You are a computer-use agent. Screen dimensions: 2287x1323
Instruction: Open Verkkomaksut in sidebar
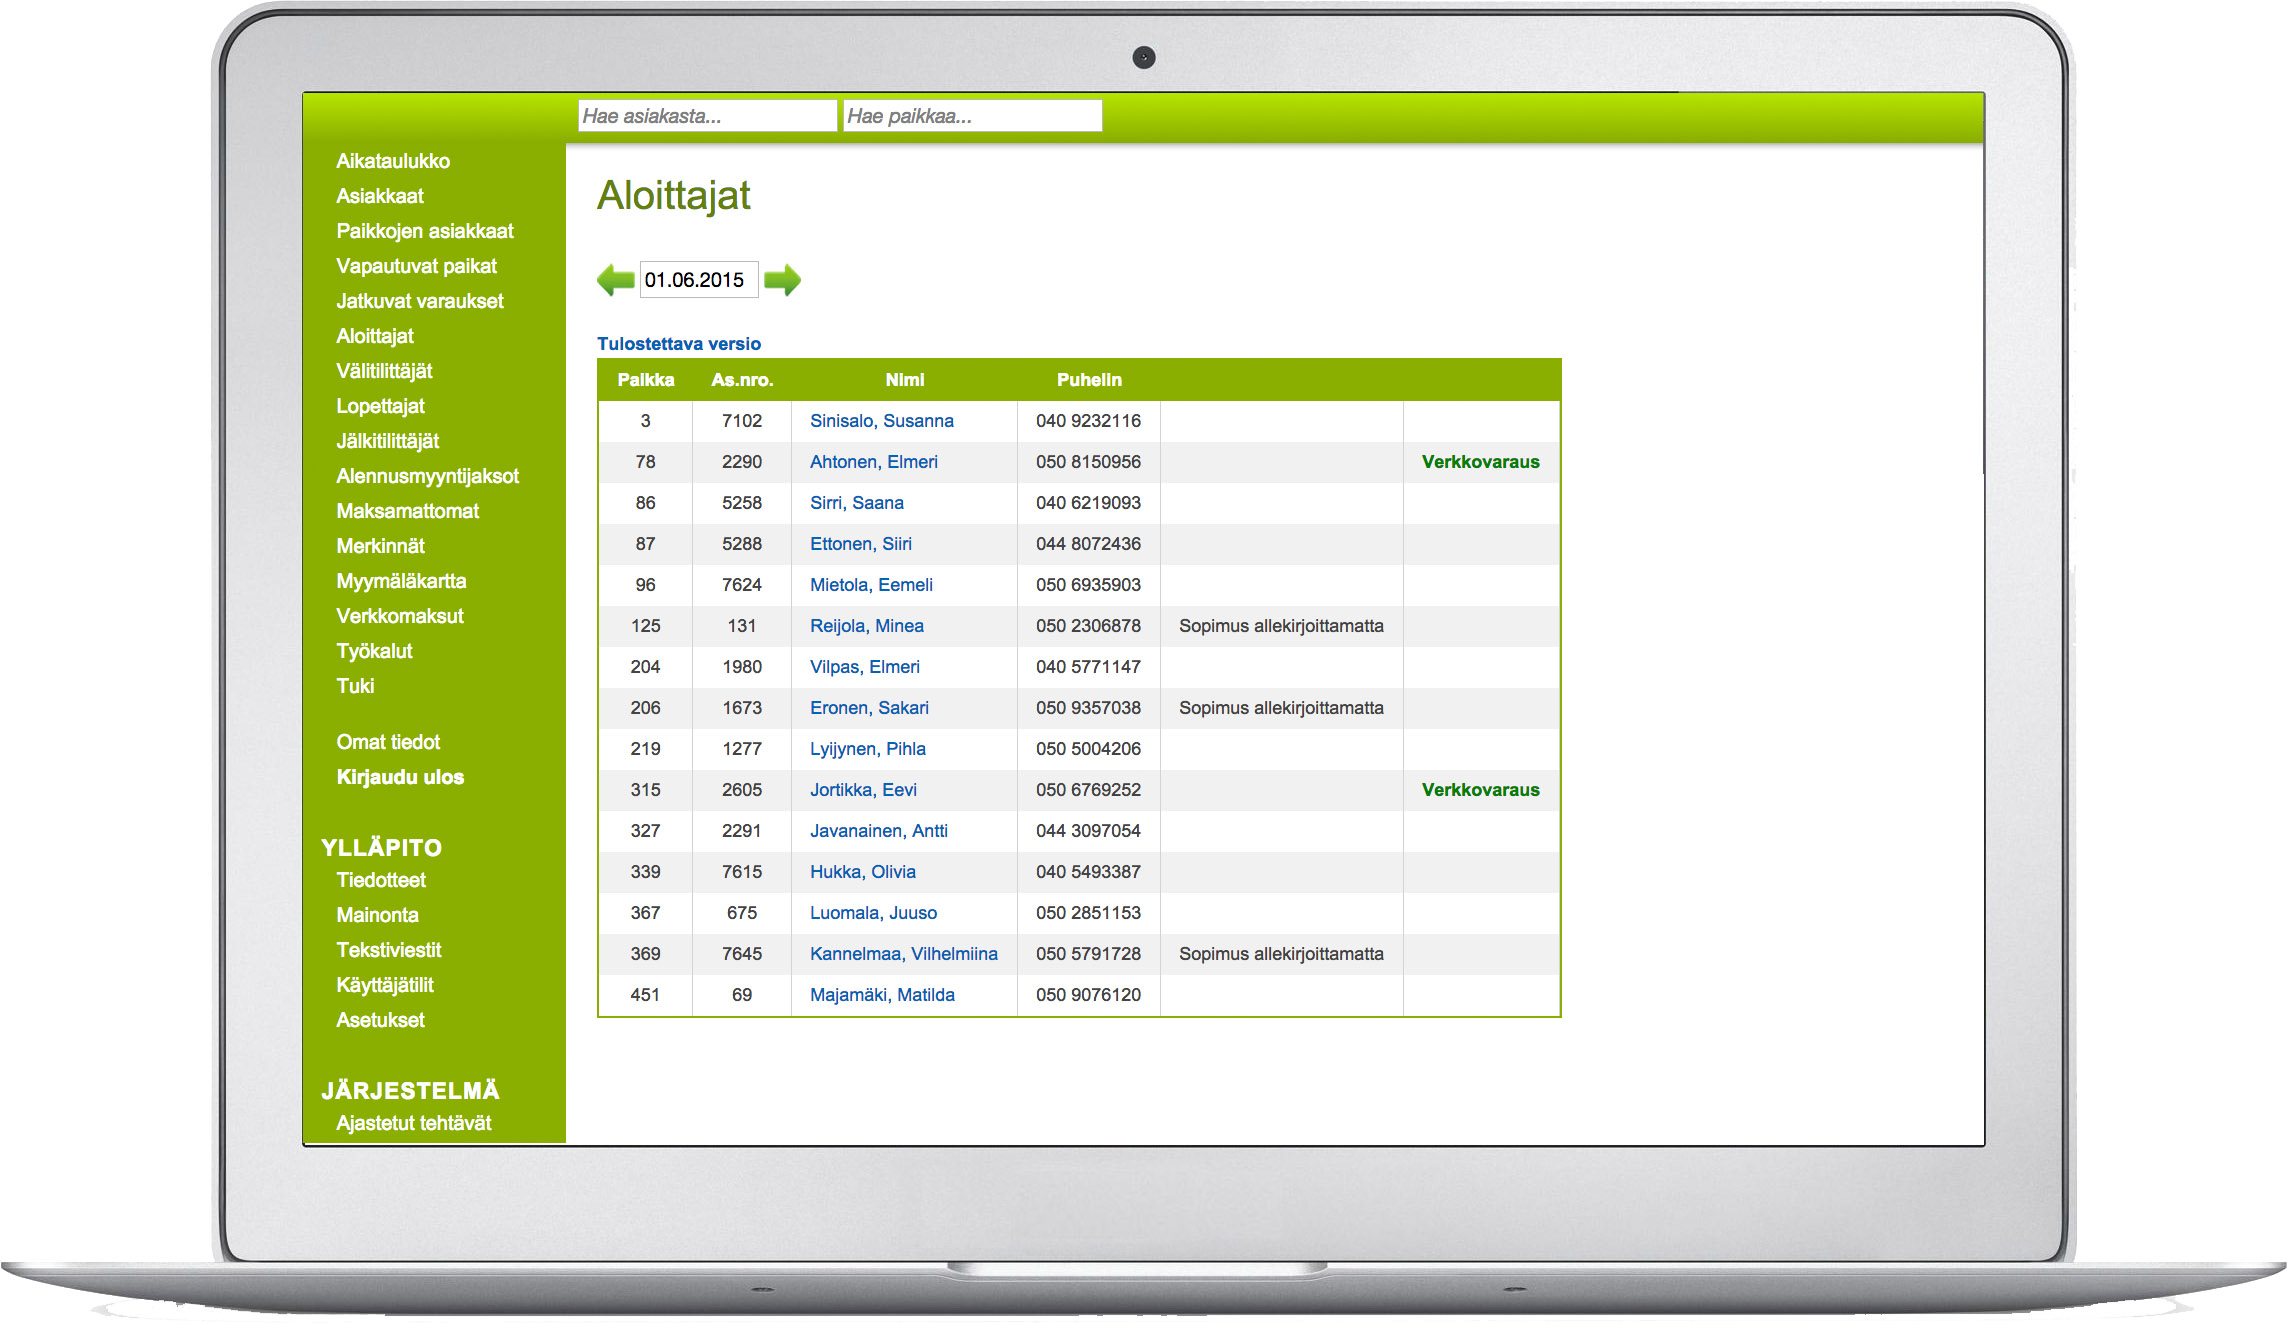click(x=400, y=616)
